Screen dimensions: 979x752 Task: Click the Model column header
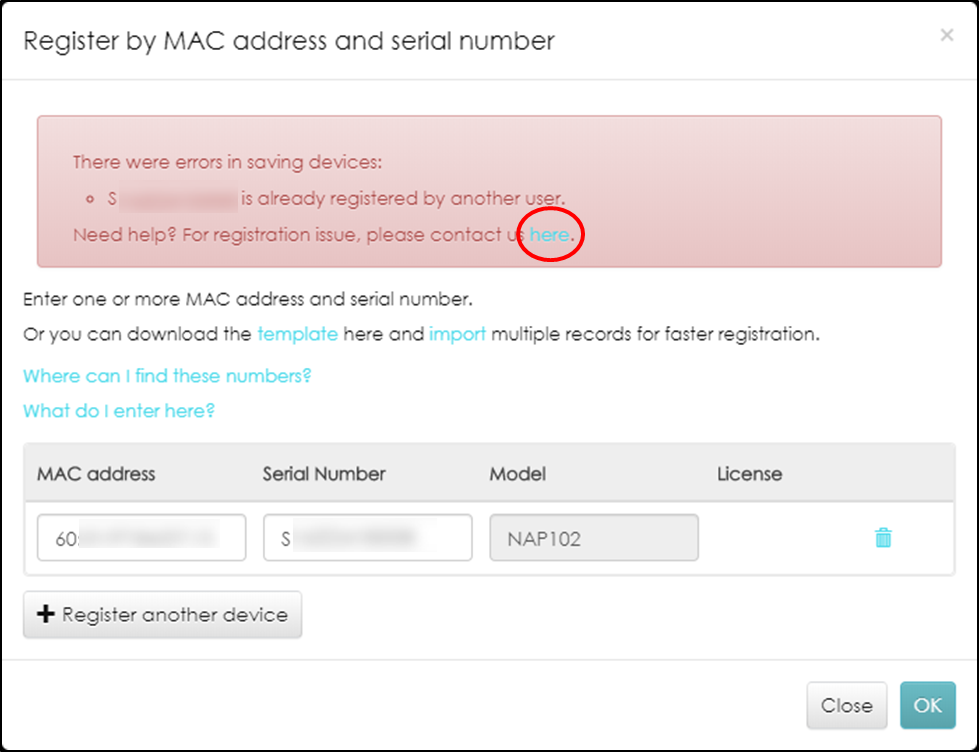(517, 473)
